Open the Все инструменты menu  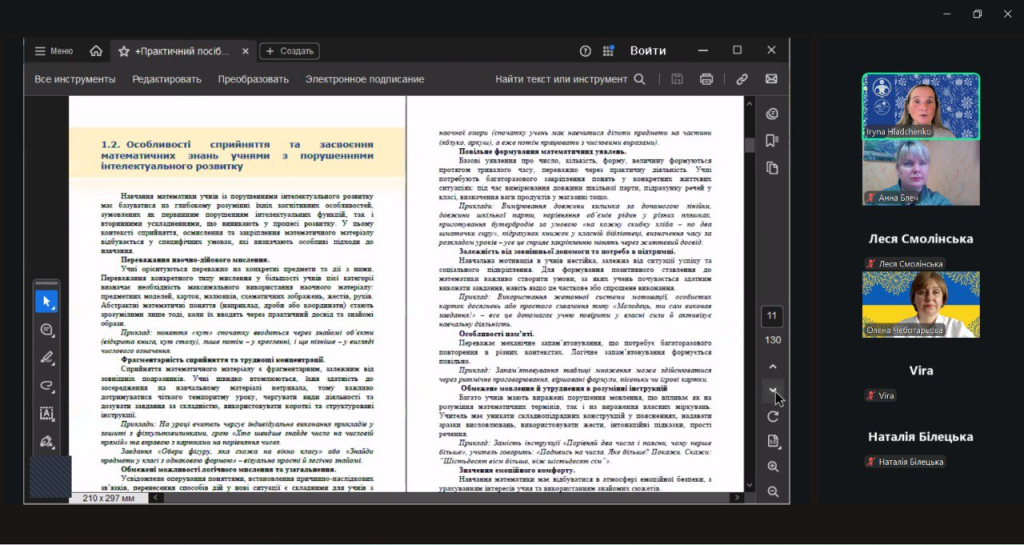click(x=75, y=79)
